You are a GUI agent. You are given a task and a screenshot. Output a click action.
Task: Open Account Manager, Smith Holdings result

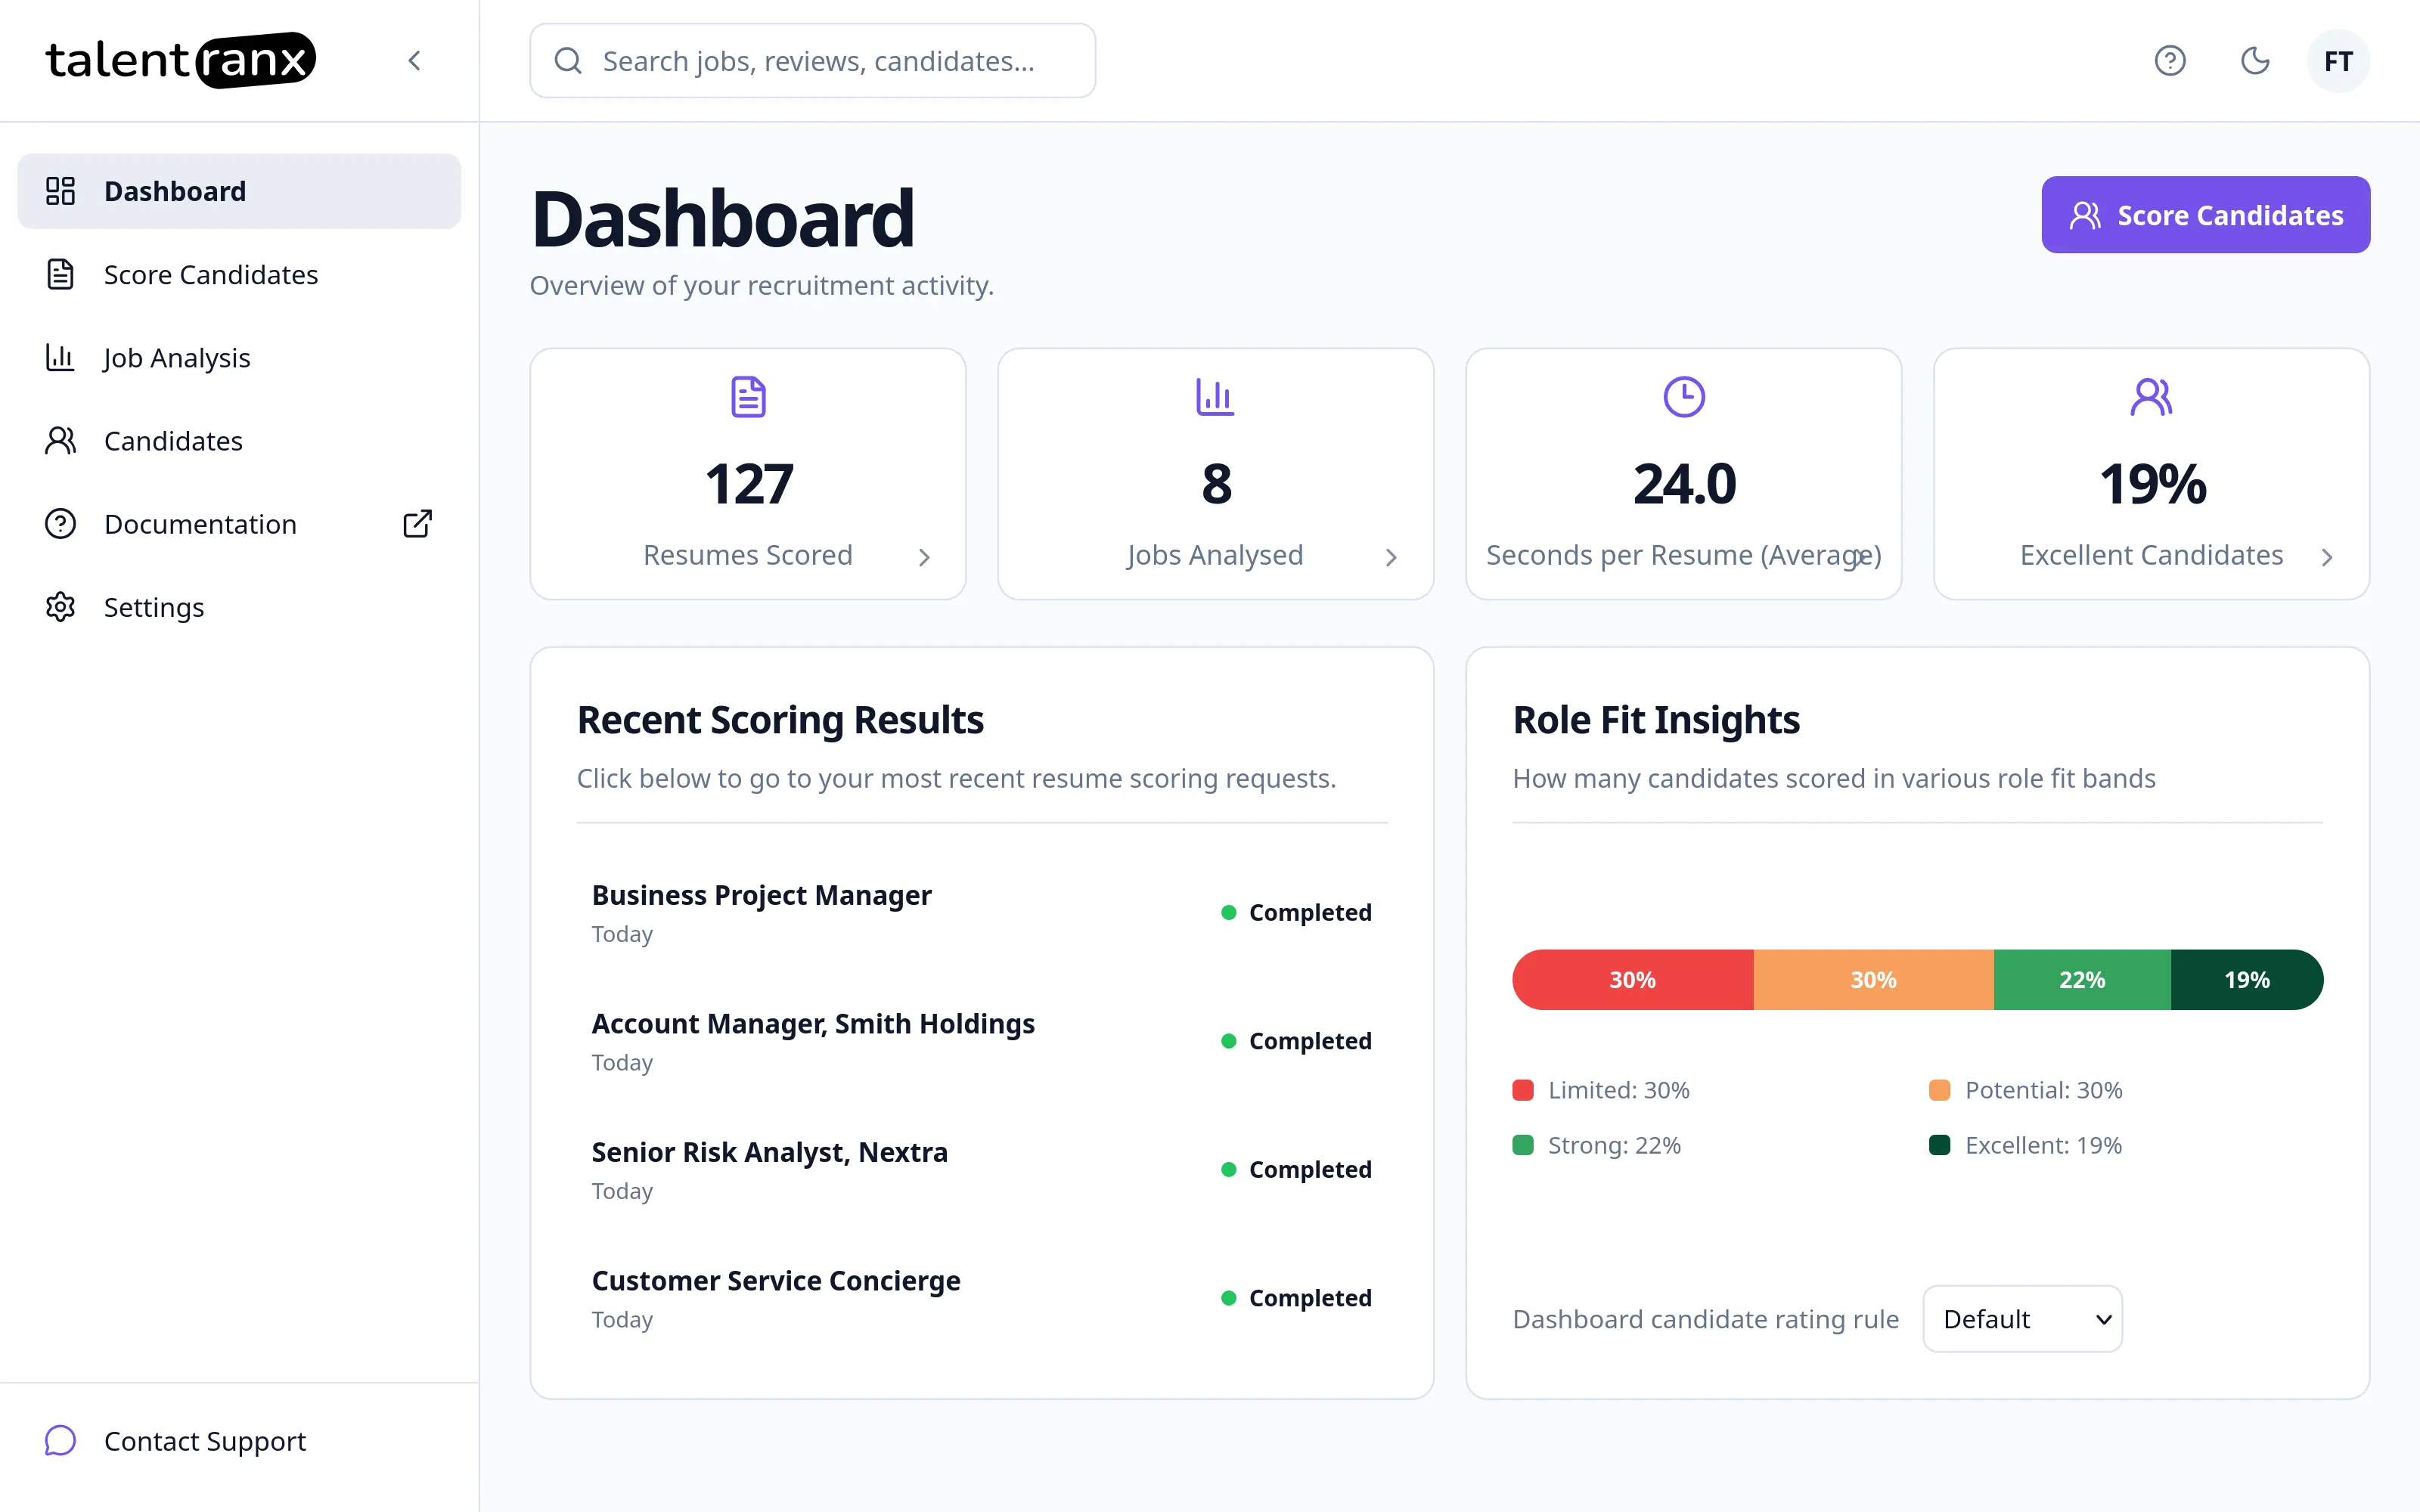pyautogui.click(x=982, y=1041)
